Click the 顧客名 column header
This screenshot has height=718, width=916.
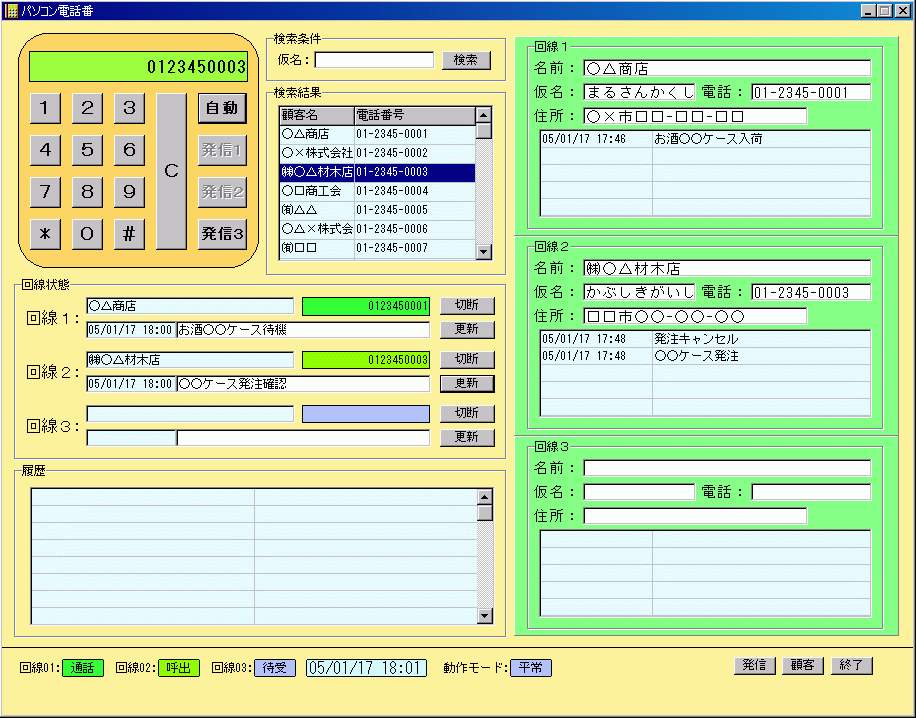[317, 115]
